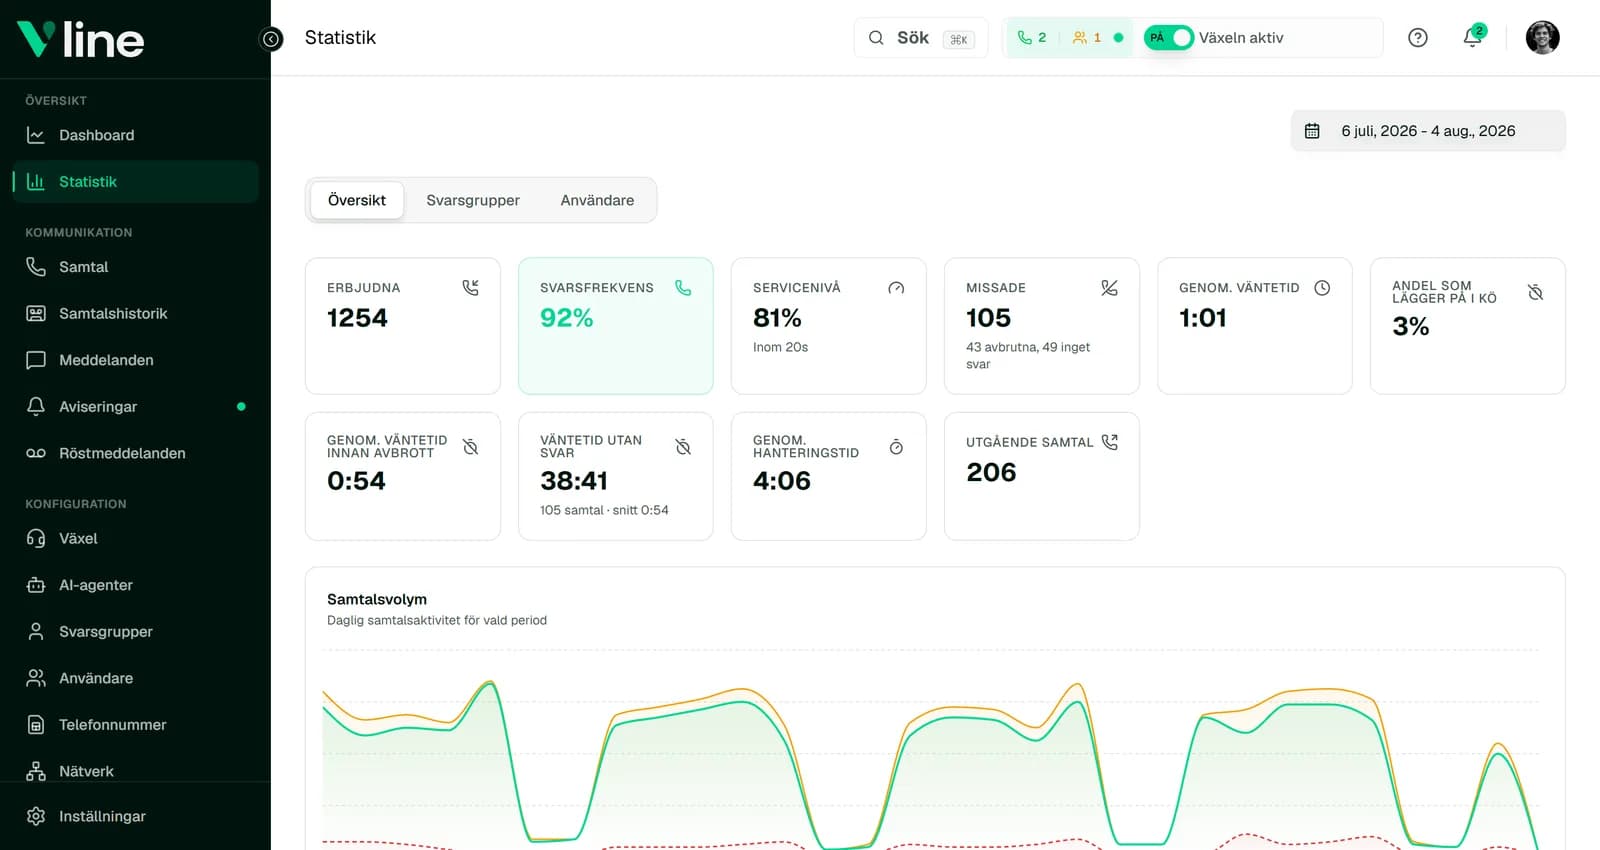Toggle the Växeln aktiv switch off
Viewport: 1600px width, 850px height.
[1168, 38]
